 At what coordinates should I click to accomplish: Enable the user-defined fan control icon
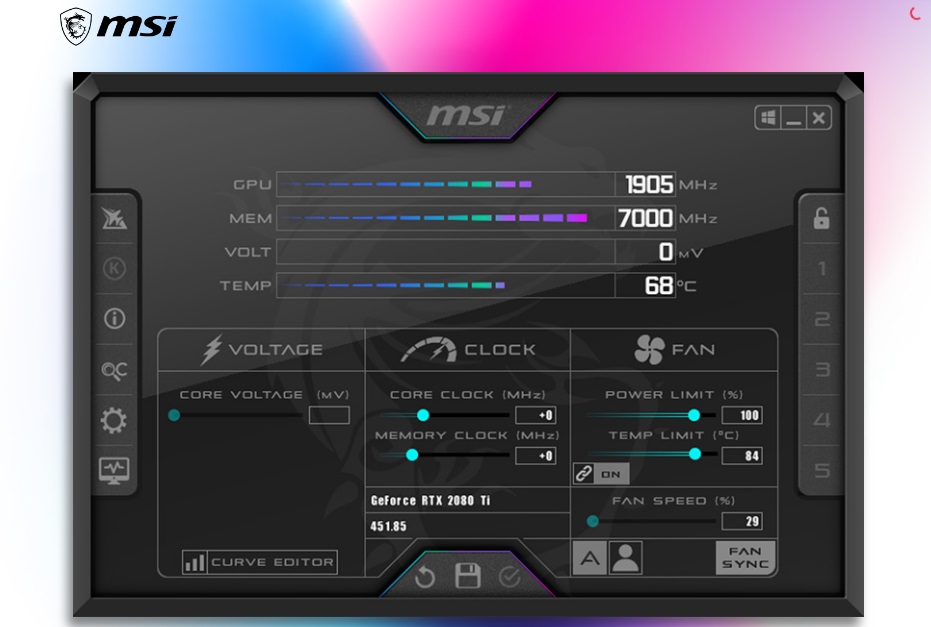tap(625, 558)
